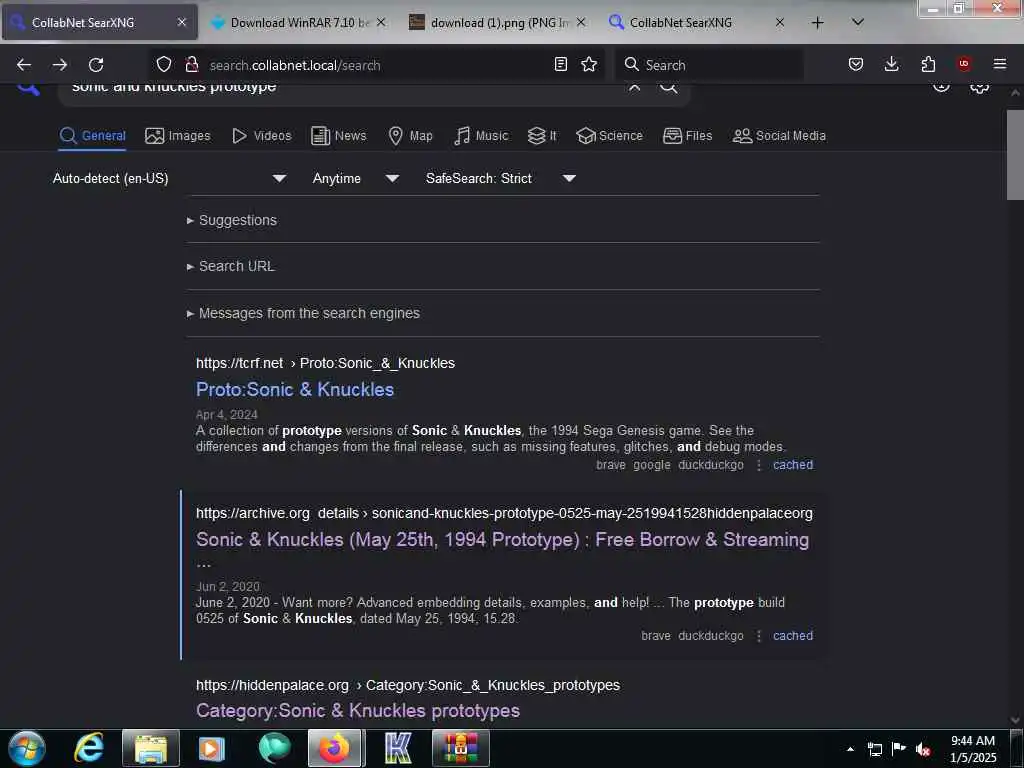Screen dimensions: 1024x768
Task: Close the download (1).png tab
Action: [x=581, y=23]
